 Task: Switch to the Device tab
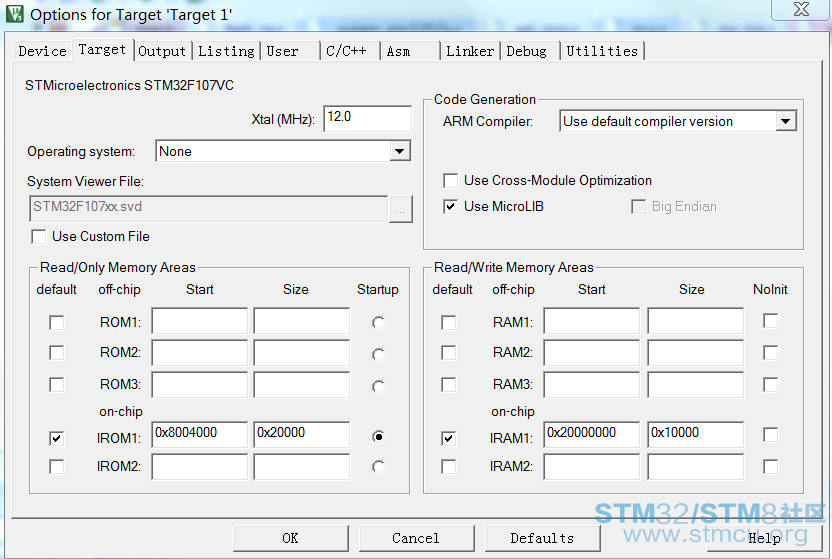(x=42, y=51)
